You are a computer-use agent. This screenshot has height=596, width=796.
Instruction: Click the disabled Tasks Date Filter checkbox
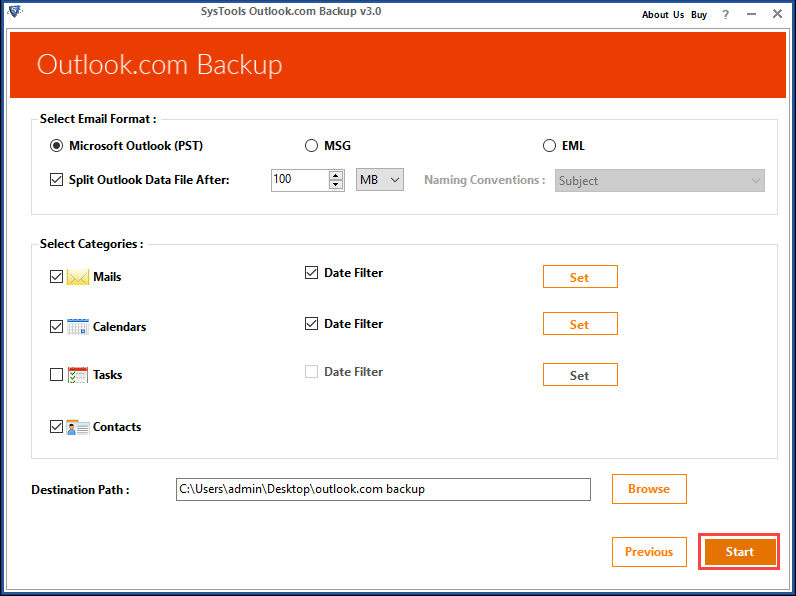pyautogui.click(x=311, y=372)
